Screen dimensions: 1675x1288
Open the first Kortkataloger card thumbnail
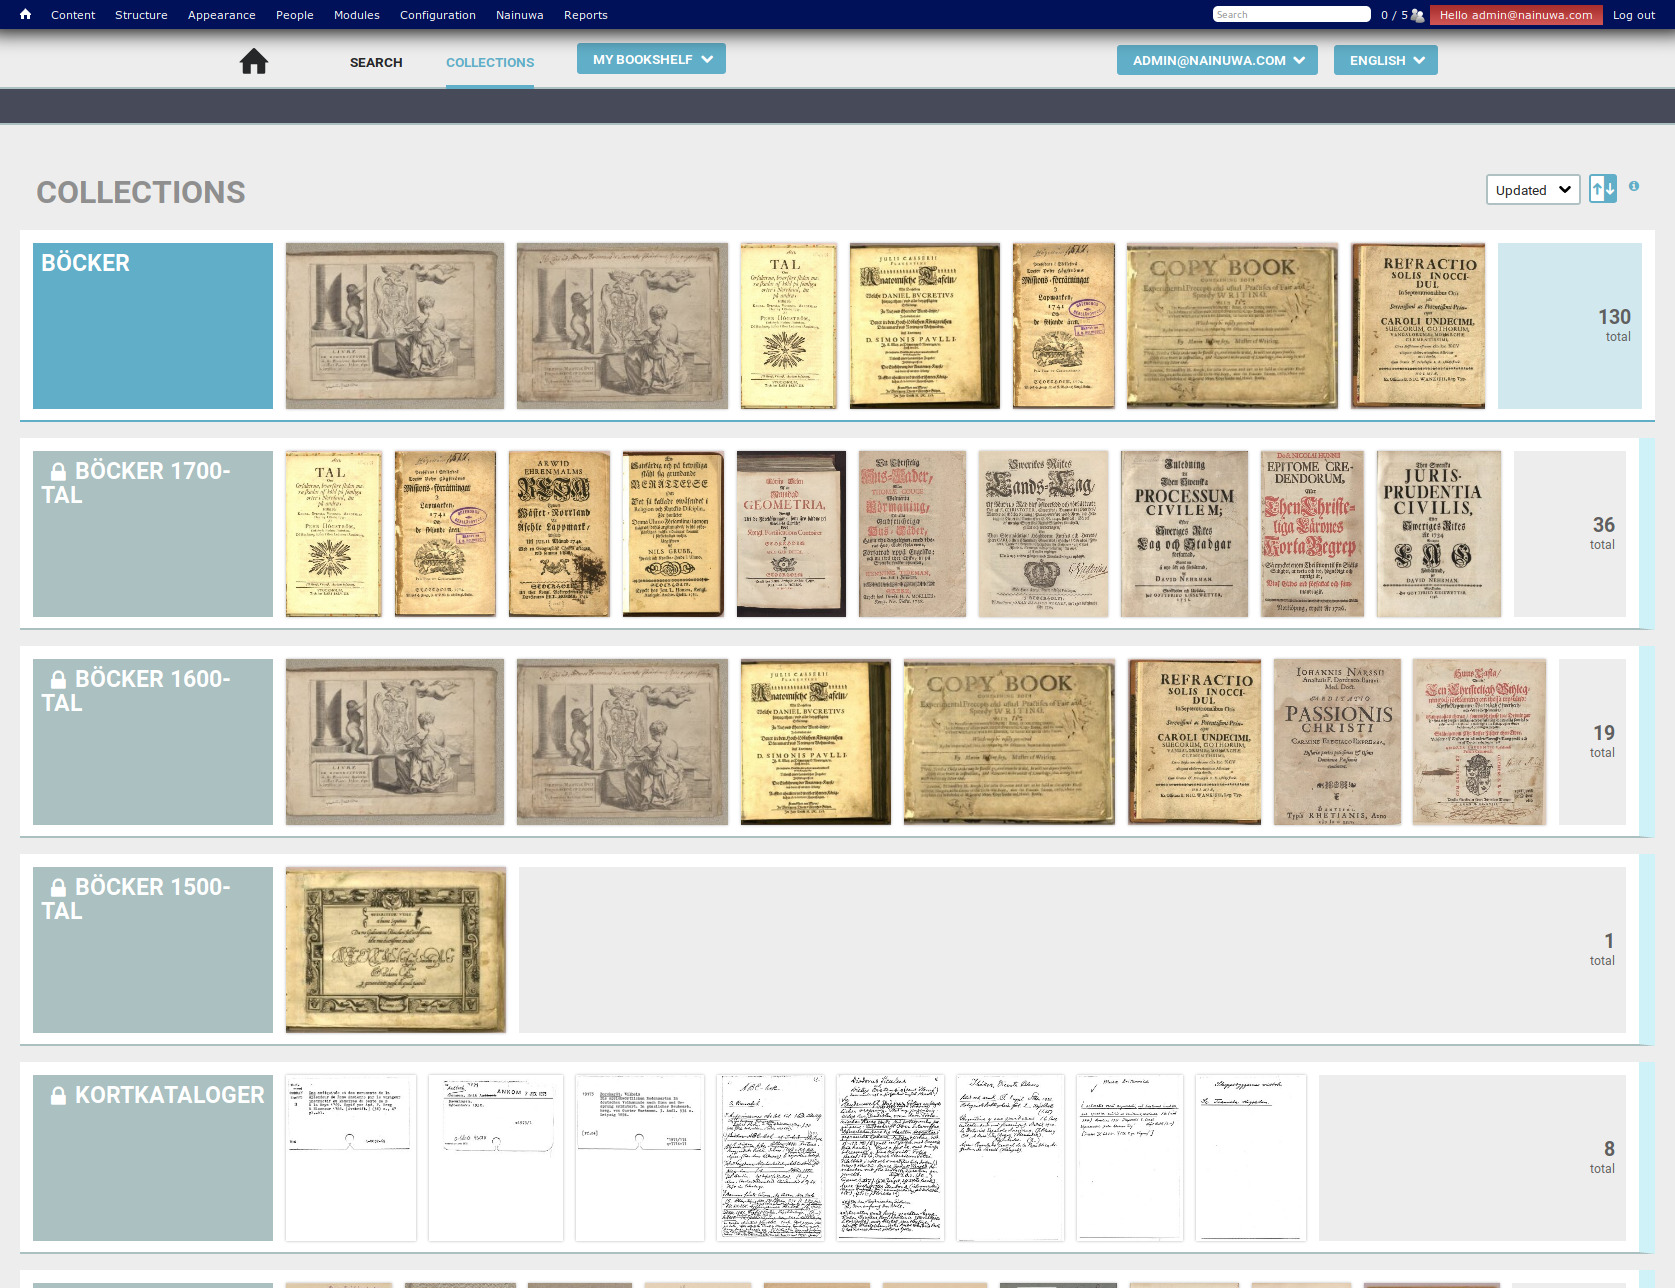[351, 1158]
